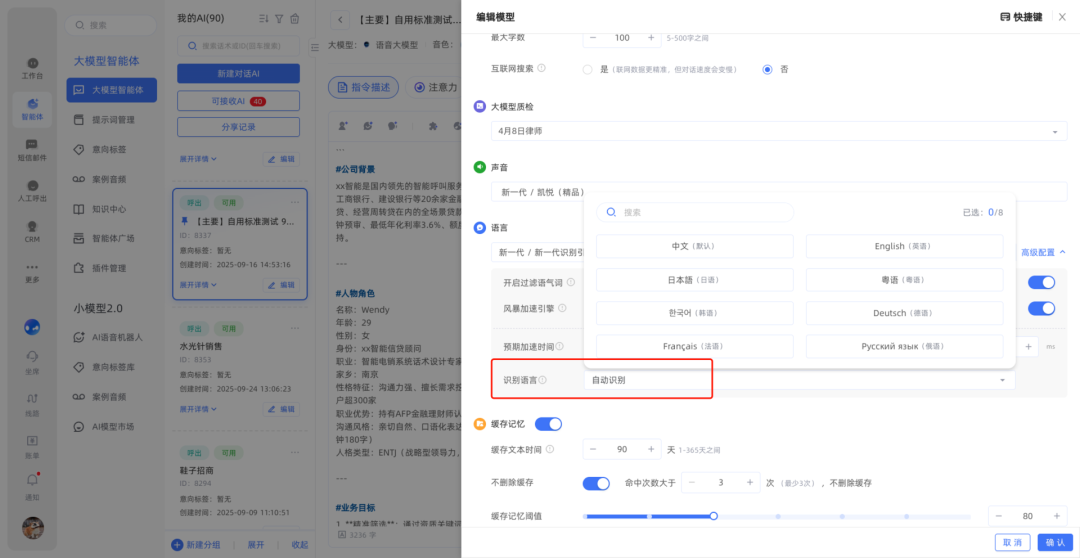Collapse the 高级配置 expander
The image size is (1080, 558).
[x=1043, y=253]
